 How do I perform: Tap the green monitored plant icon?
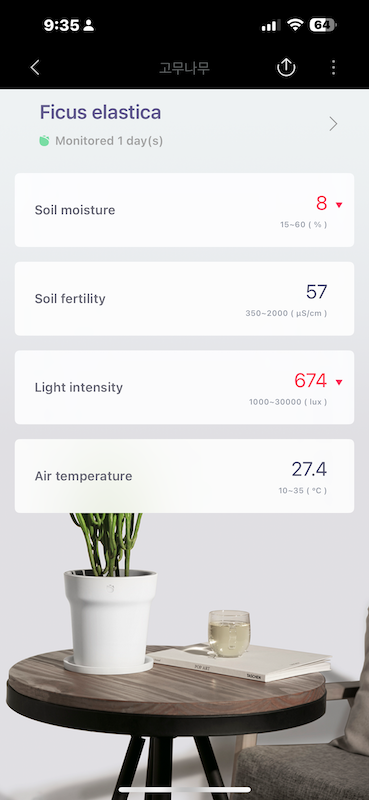point(44,140)
